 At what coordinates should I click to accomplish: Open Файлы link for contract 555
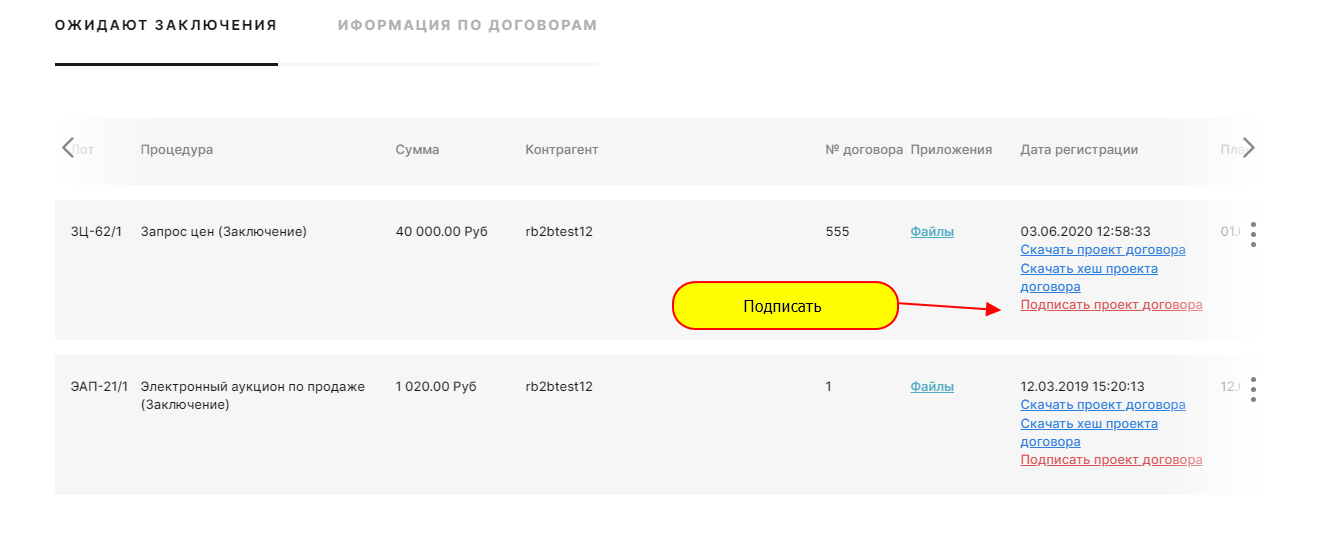pos(932,232)
